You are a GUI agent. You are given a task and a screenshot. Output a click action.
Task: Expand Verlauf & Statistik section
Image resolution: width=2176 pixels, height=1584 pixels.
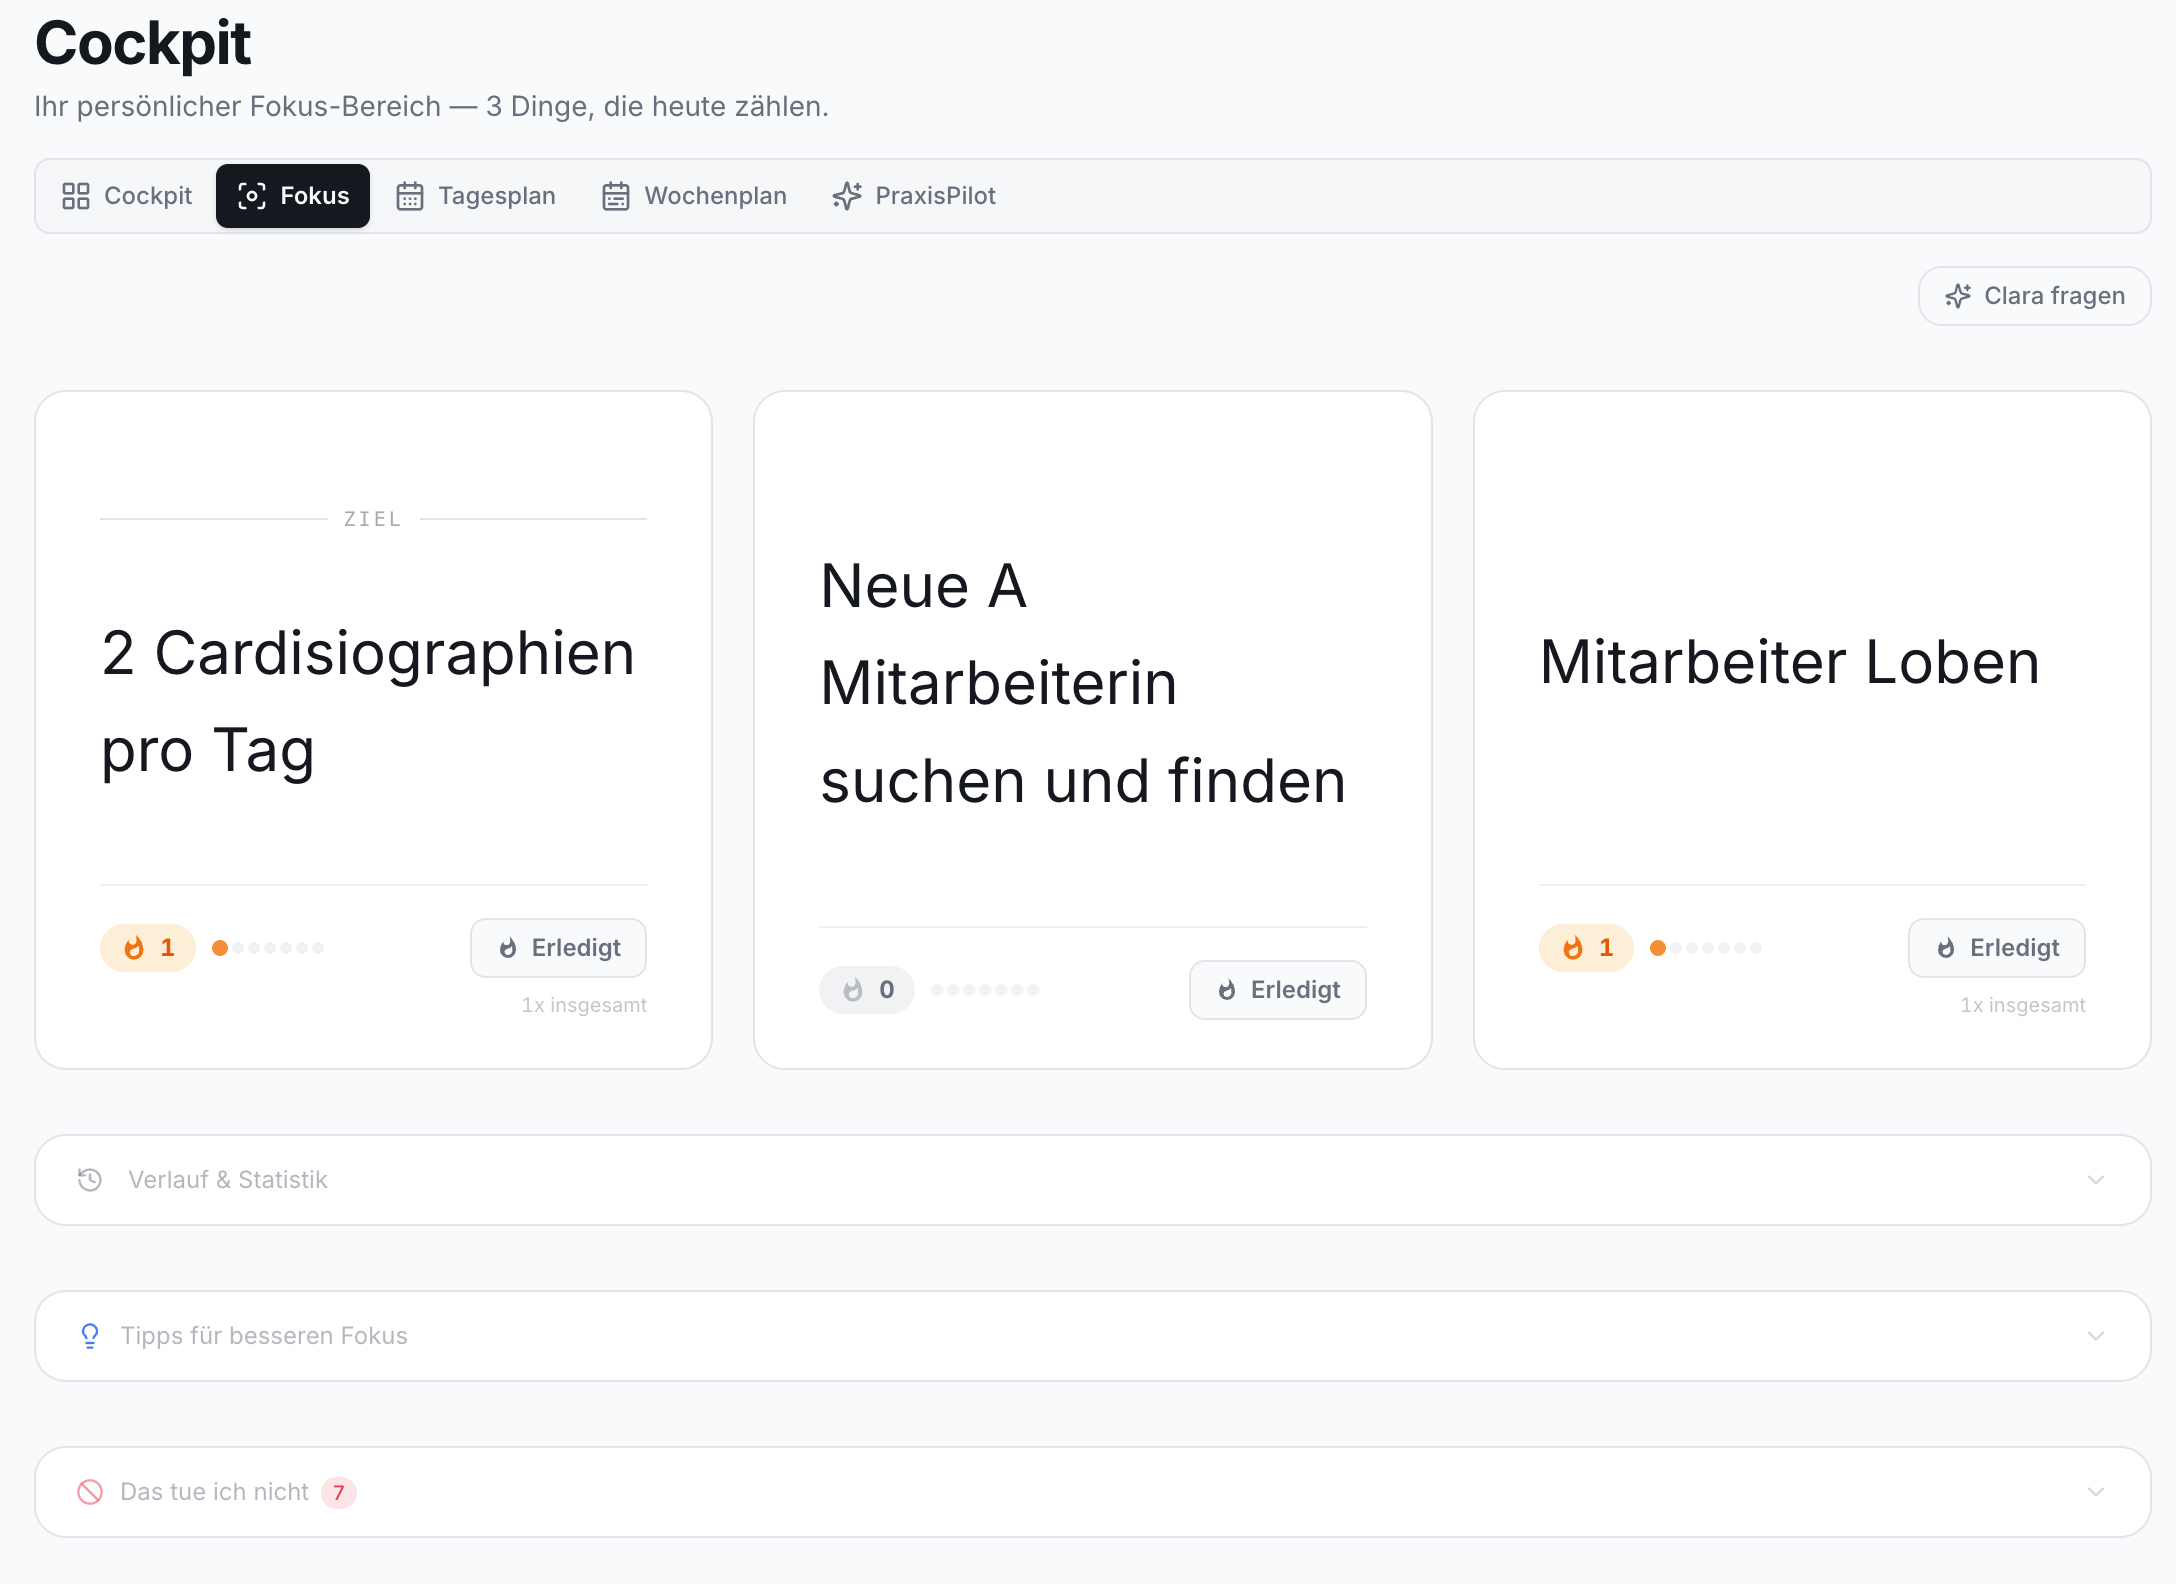coord(1093,1180)
